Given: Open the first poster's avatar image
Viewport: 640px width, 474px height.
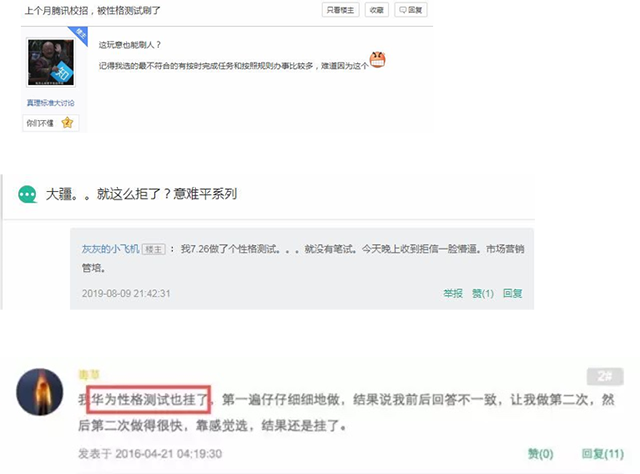Looking at the screenshot, I should pyautogui.click(x=51, y=62).
